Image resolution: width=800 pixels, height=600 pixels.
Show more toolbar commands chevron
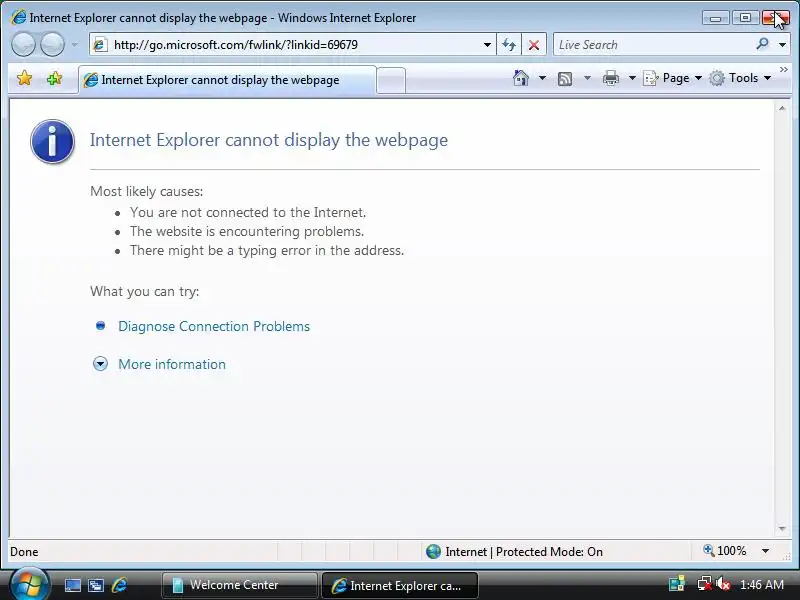point(784,69)
